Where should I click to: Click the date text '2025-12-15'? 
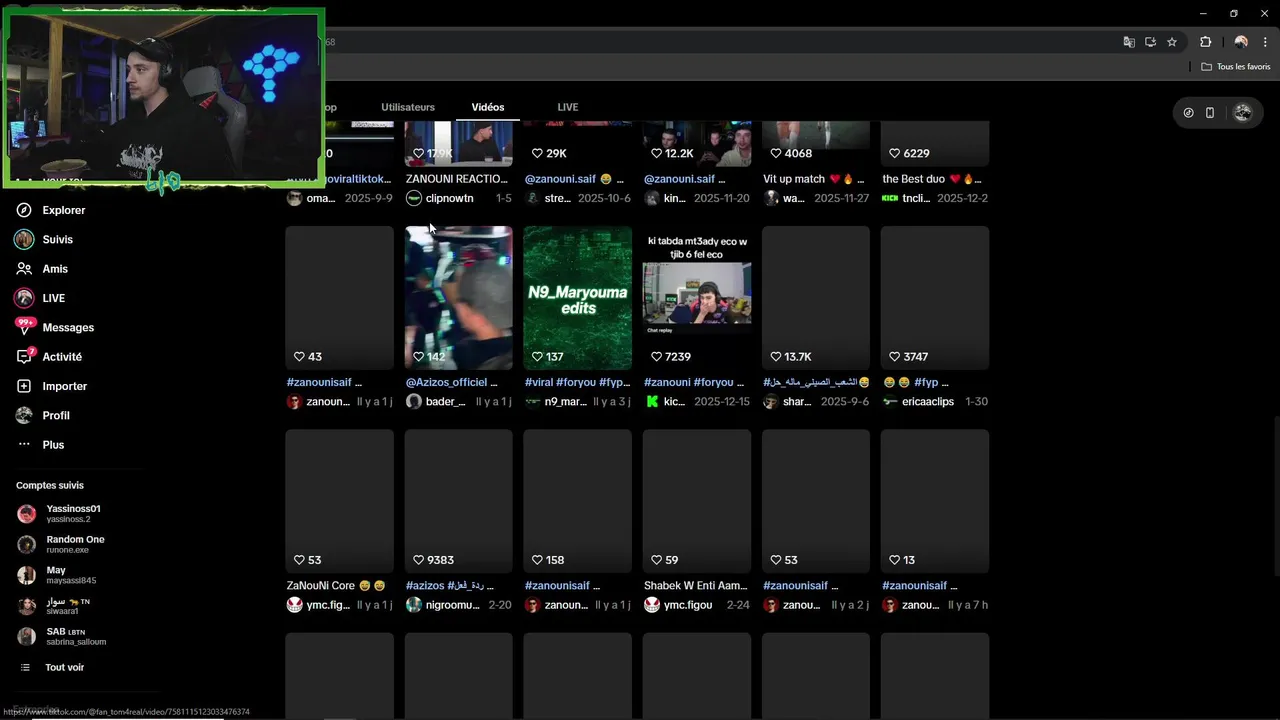tap(721, 402)
